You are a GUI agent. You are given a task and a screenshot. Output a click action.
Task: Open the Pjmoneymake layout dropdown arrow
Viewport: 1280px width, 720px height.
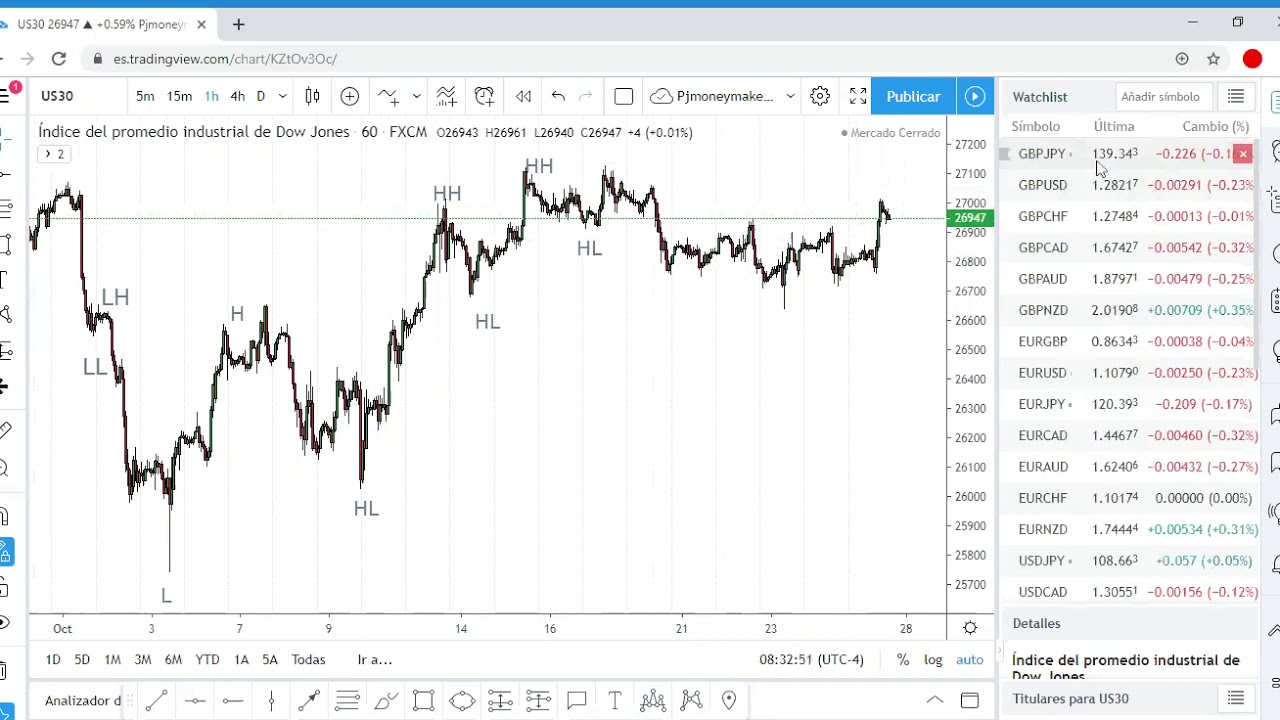tap(790, 96)
